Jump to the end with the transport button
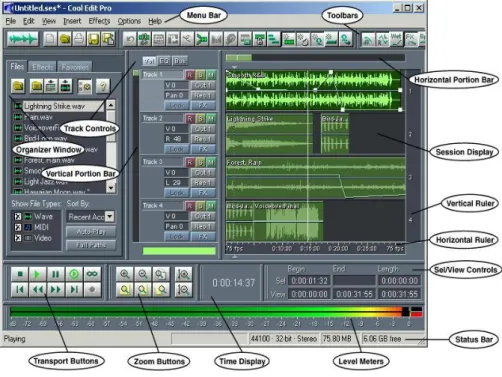502x377 pixels. [x=74, y=289]
